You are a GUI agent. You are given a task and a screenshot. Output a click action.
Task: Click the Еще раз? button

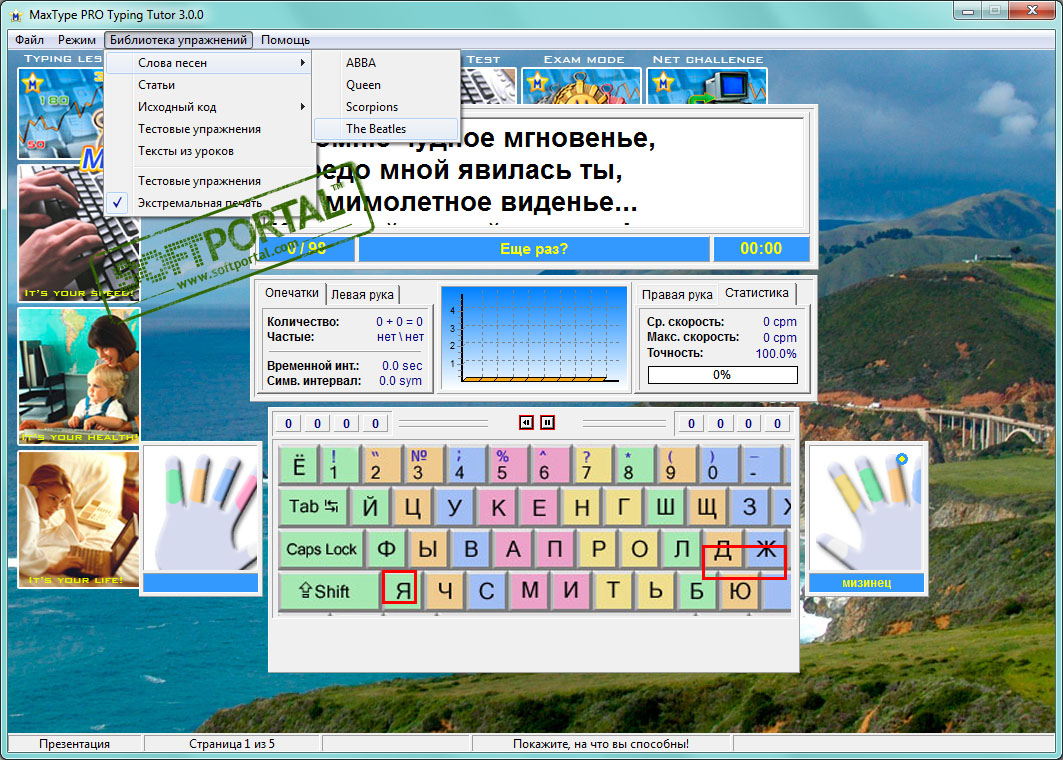pos(534,249)
